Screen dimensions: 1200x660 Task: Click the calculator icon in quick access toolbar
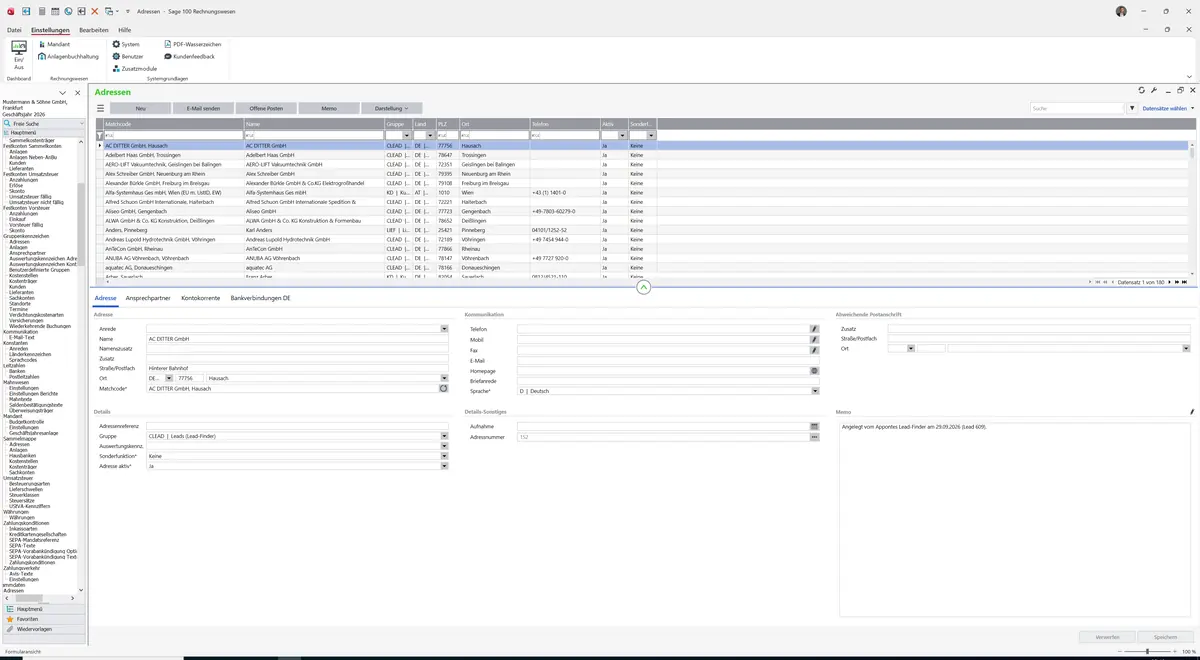point(41,10)
